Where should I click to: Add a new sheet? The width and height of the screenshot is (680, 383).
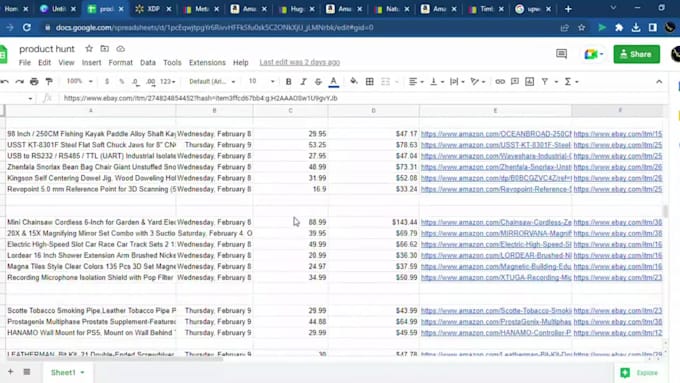pos(10,372)
